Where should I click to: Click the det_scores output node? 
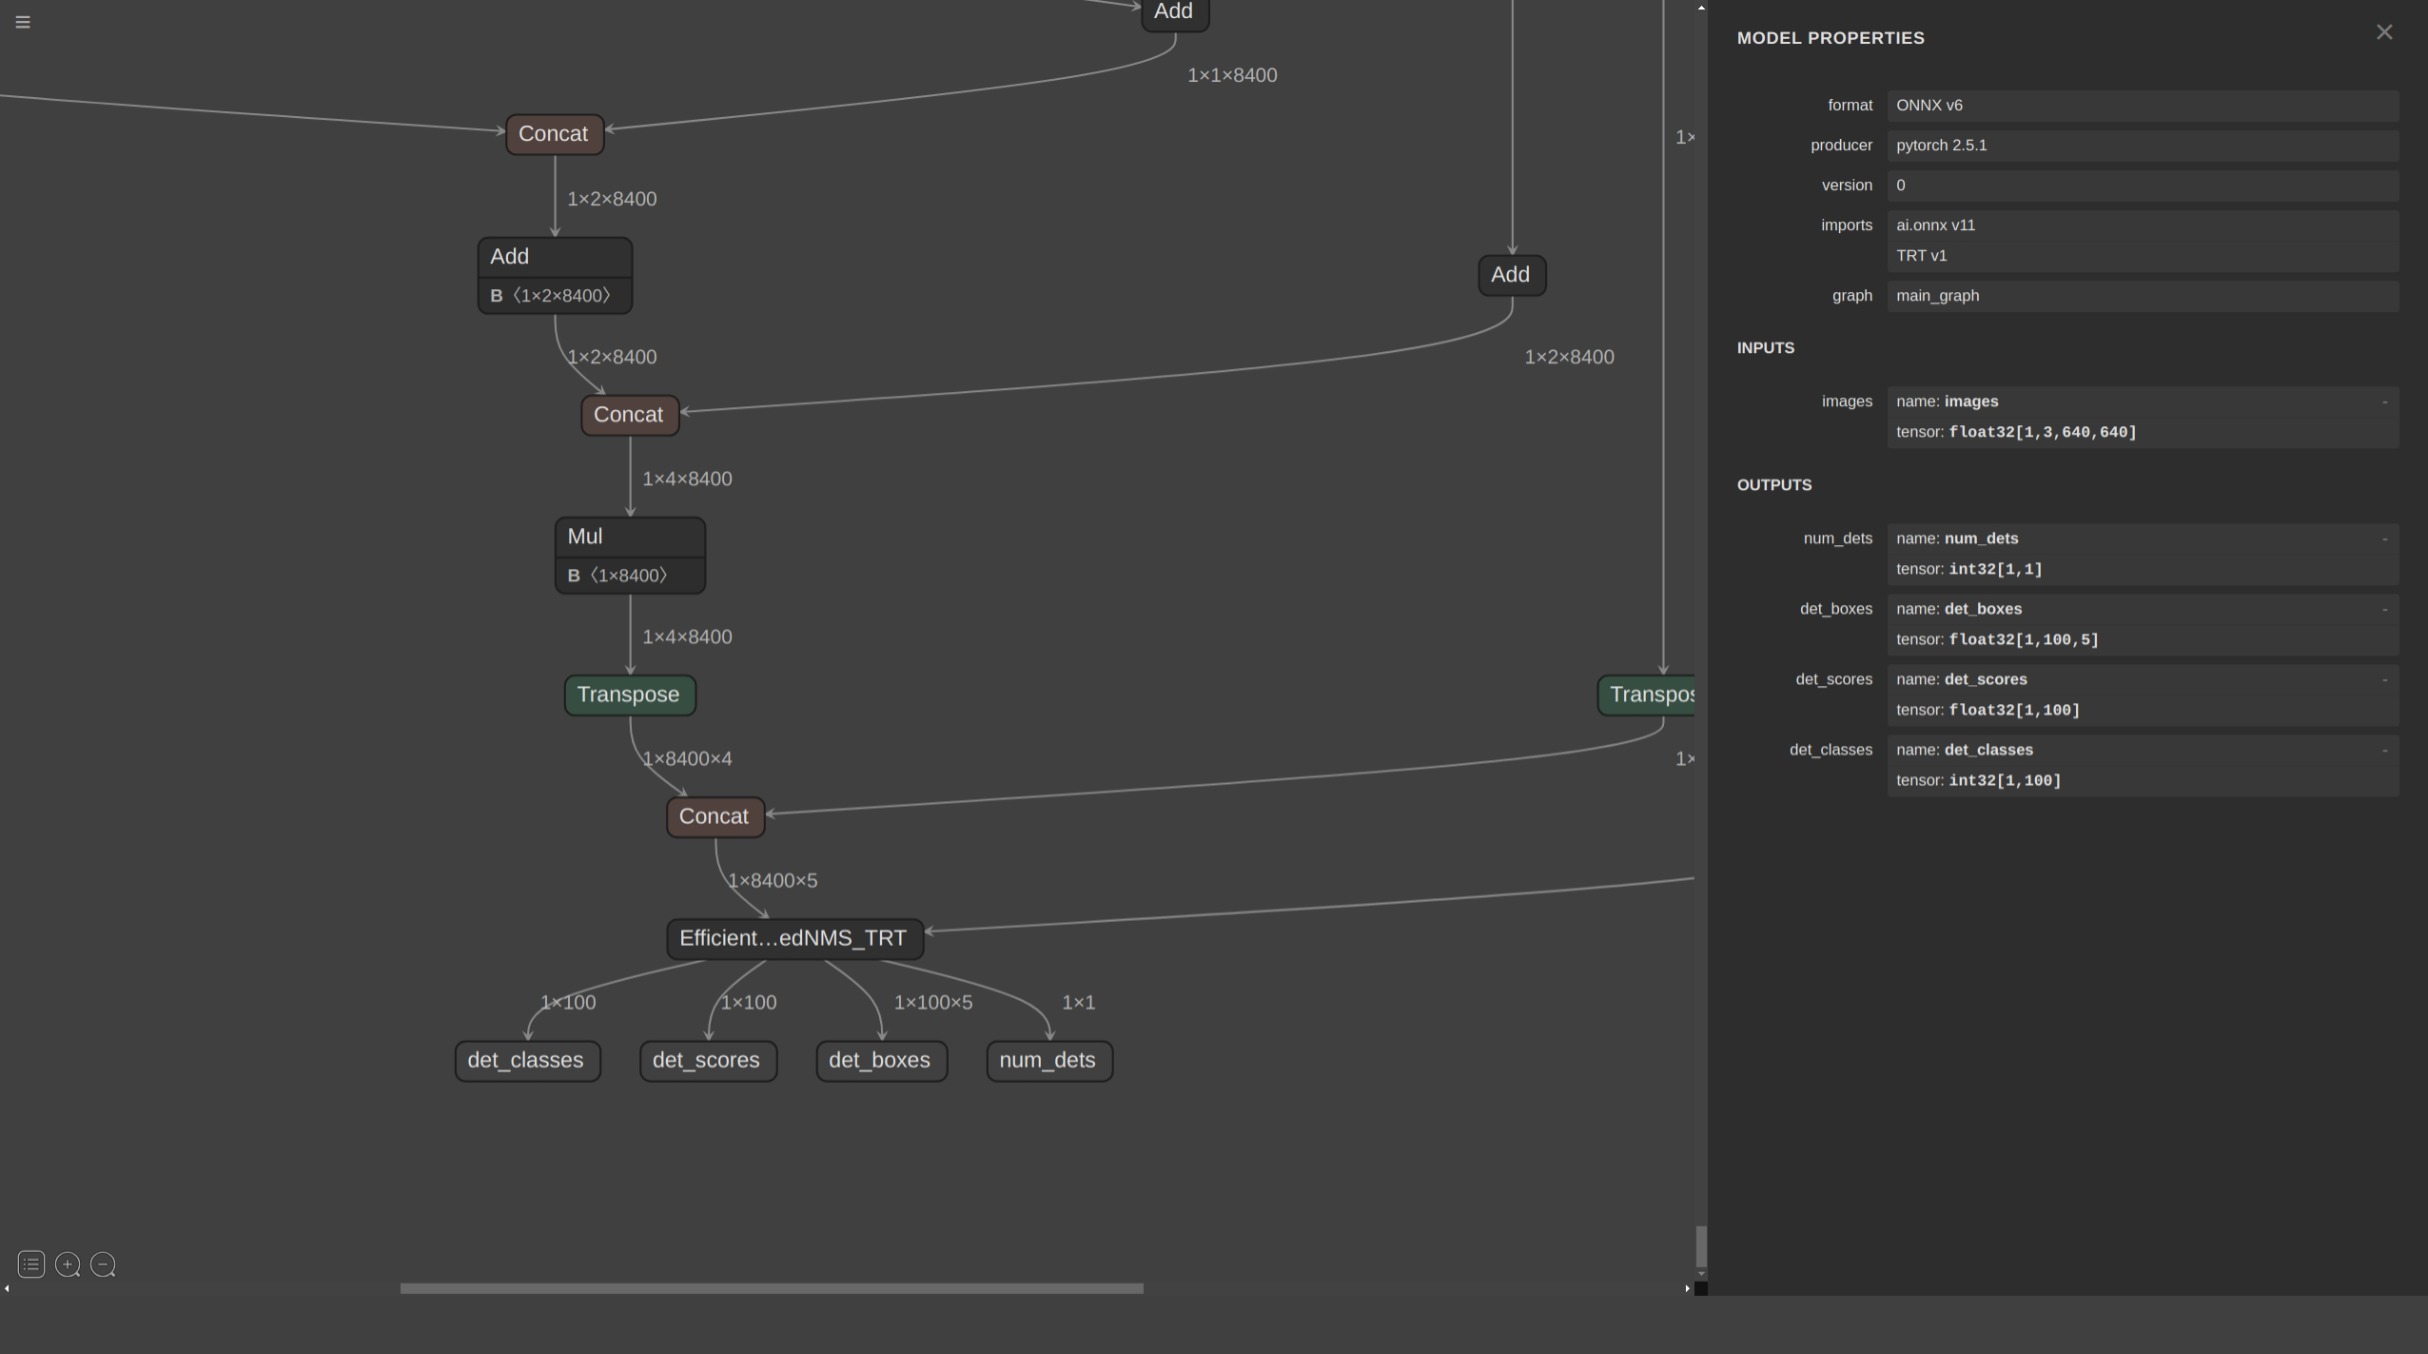coord(707,1061)
